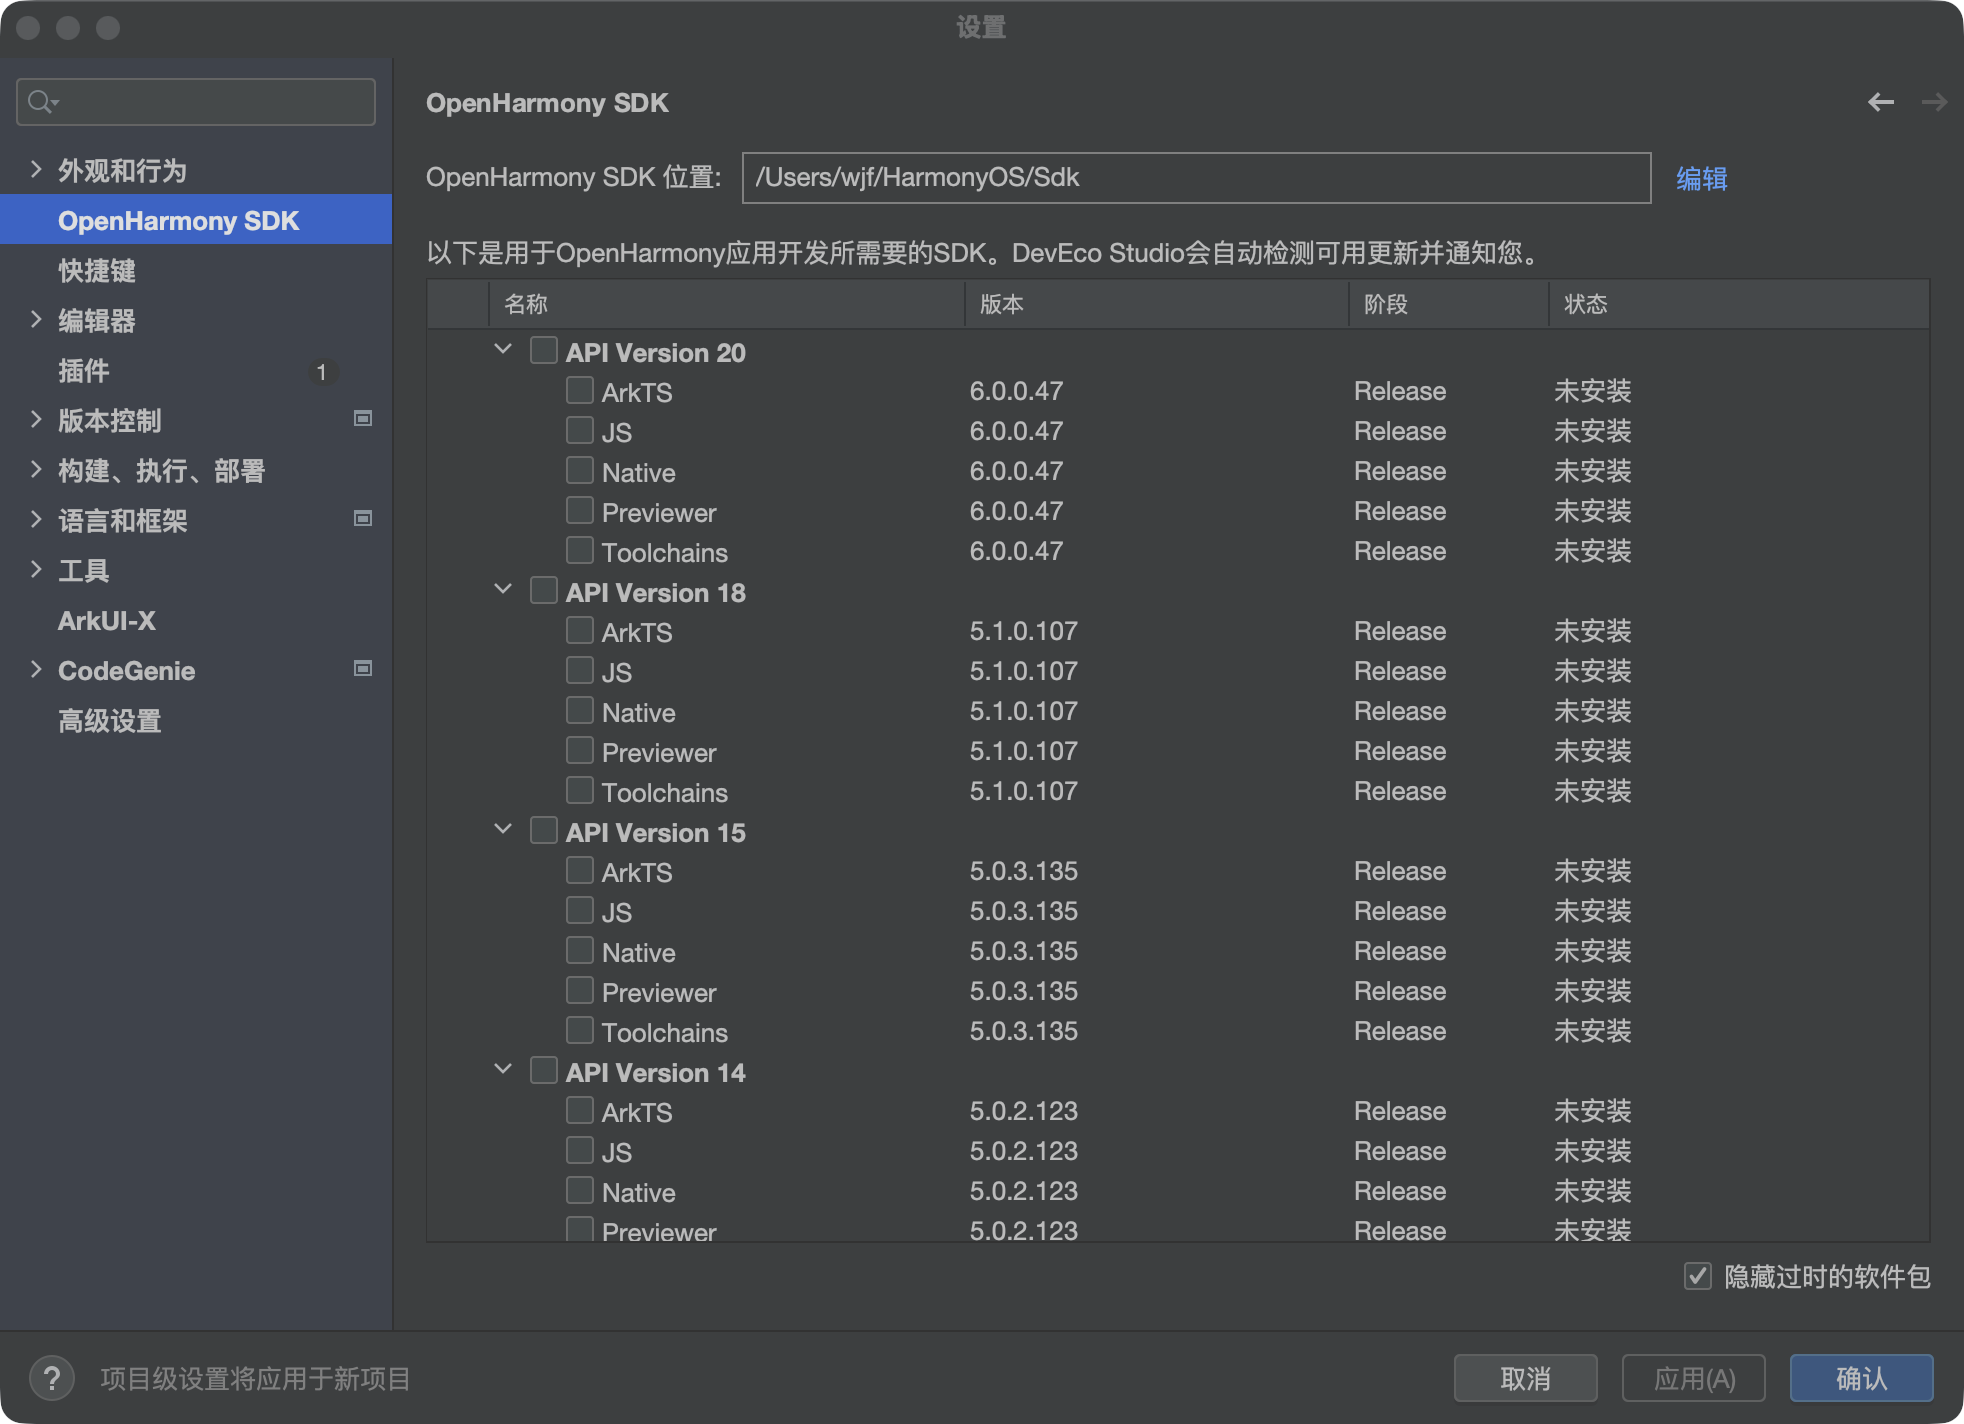Click the panel icon beside 语言和框架

tap(363, 519)
